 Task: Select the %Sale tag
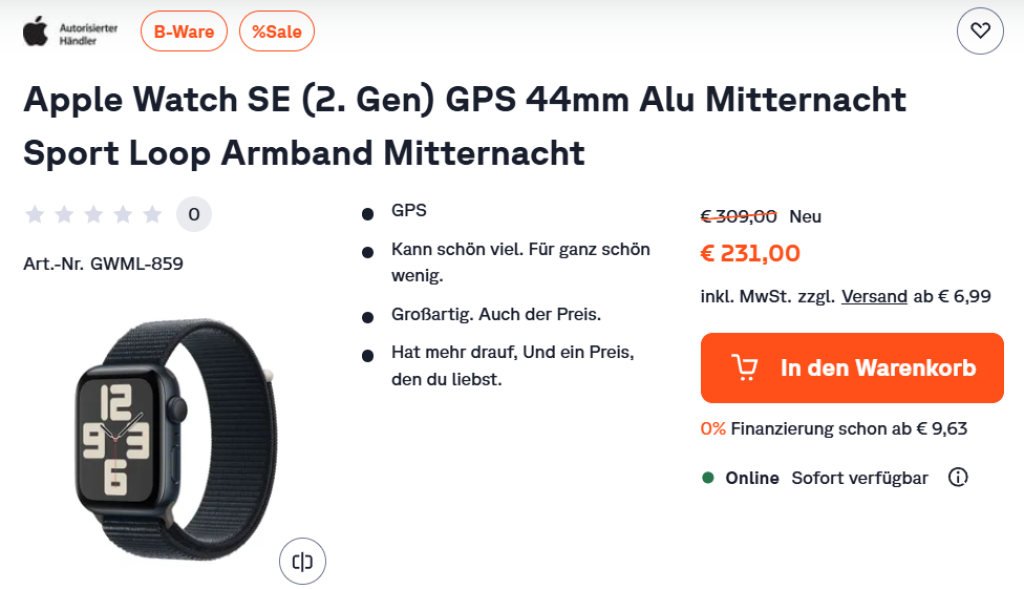click(x=277, y=31)
